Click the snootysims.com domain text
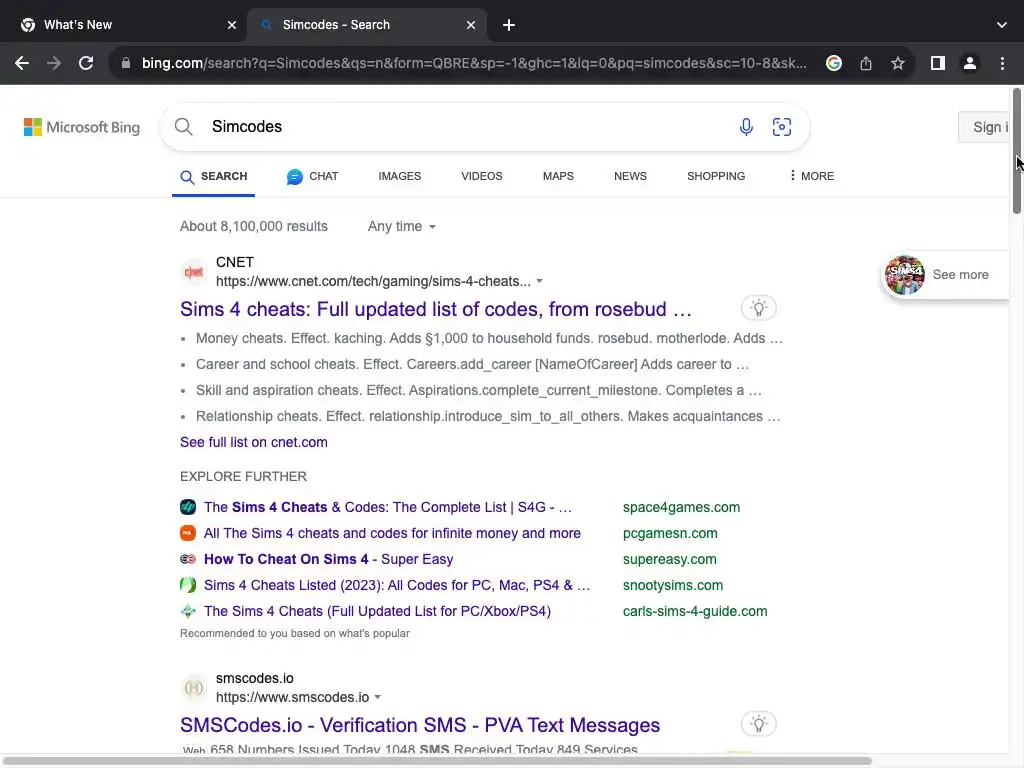Image resolution: width=1024 pixels, height=768 pixels. (x=673, y=586)
